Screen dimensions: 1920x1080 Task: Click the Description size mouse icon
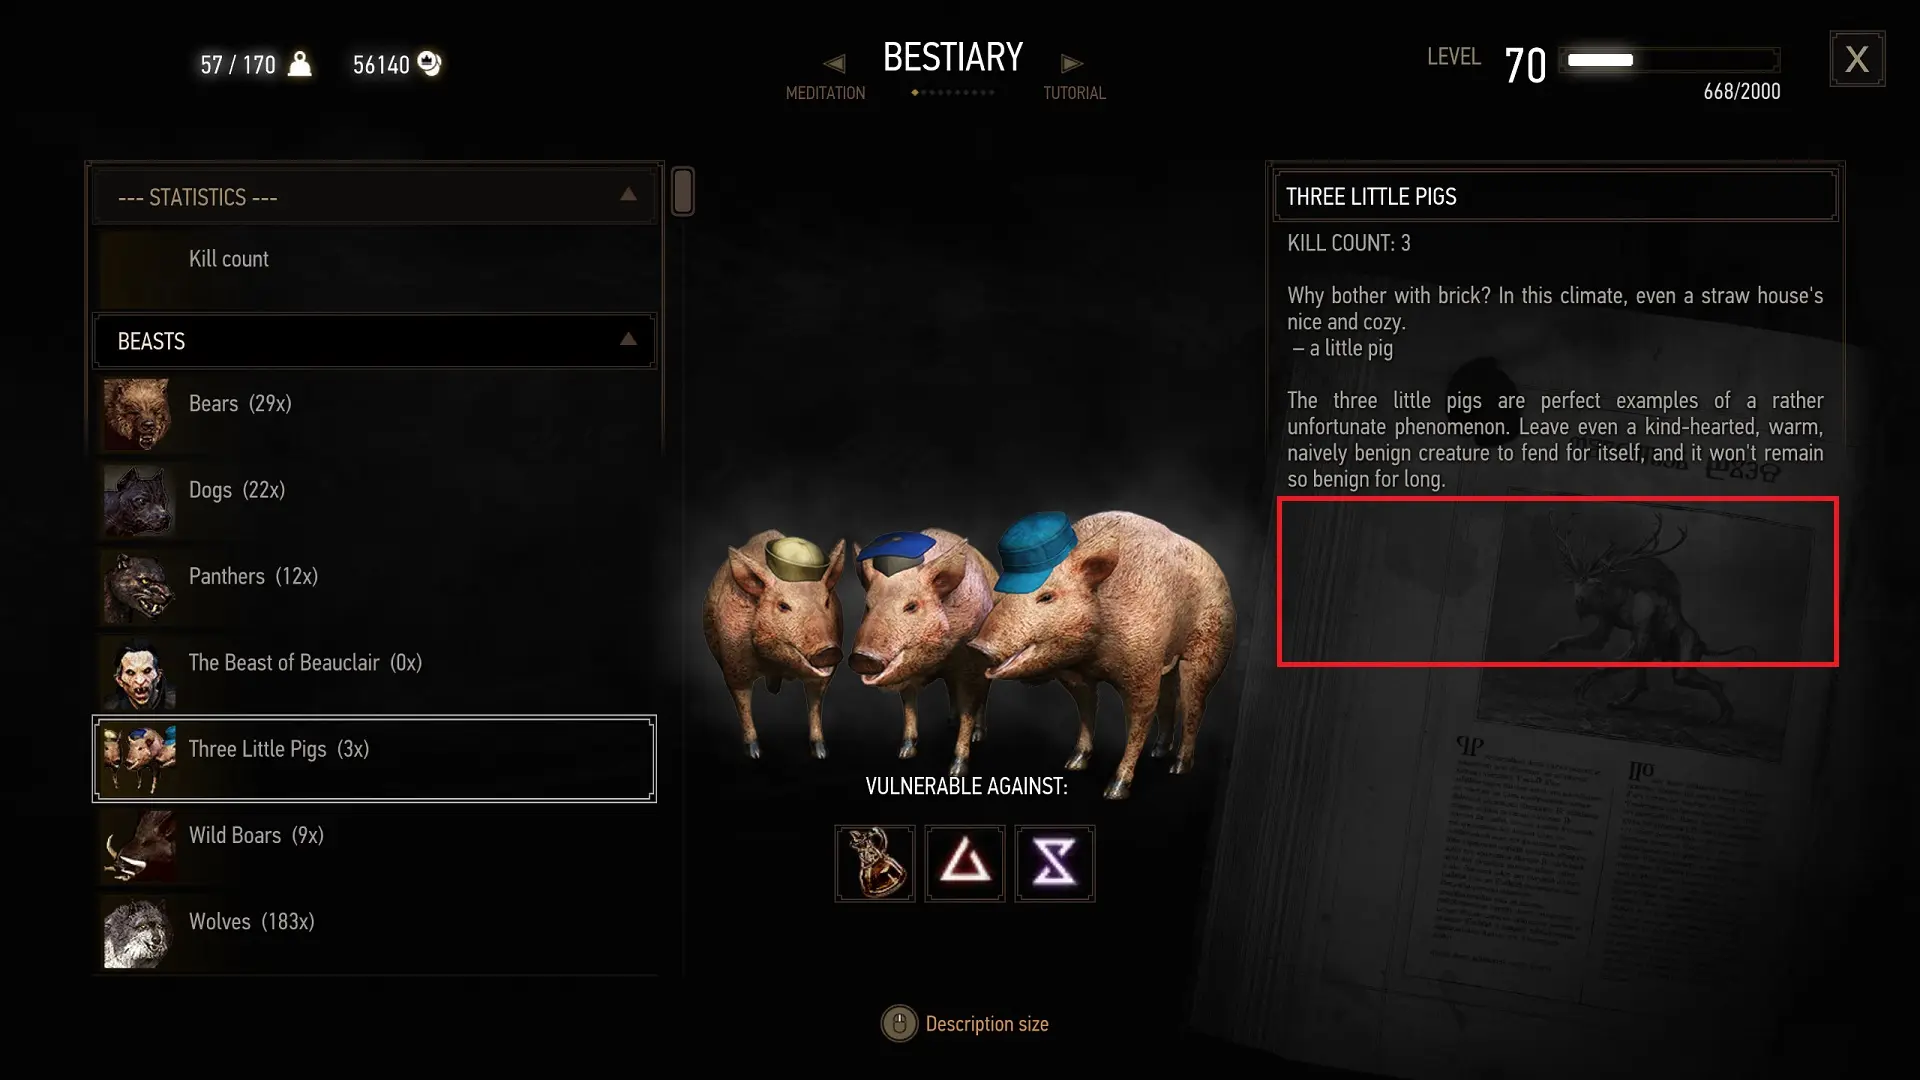tap(899, 1024)
